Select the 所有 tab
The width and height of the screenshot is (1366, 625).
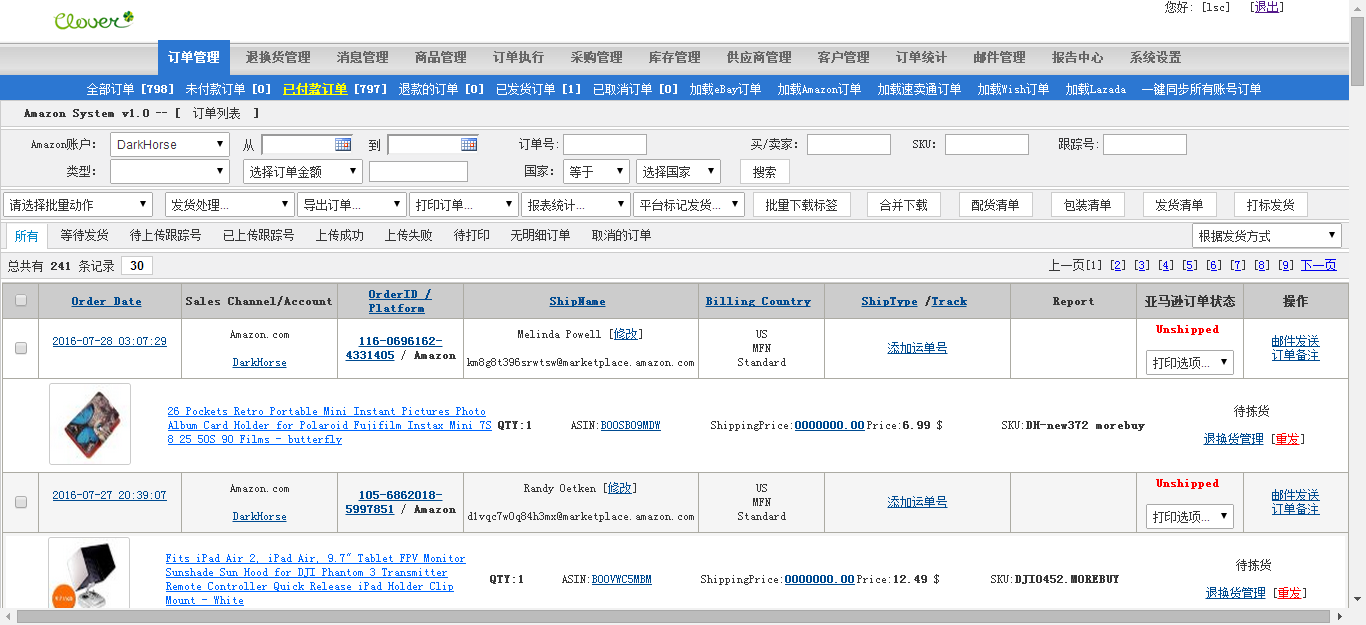tap(27, 236)
